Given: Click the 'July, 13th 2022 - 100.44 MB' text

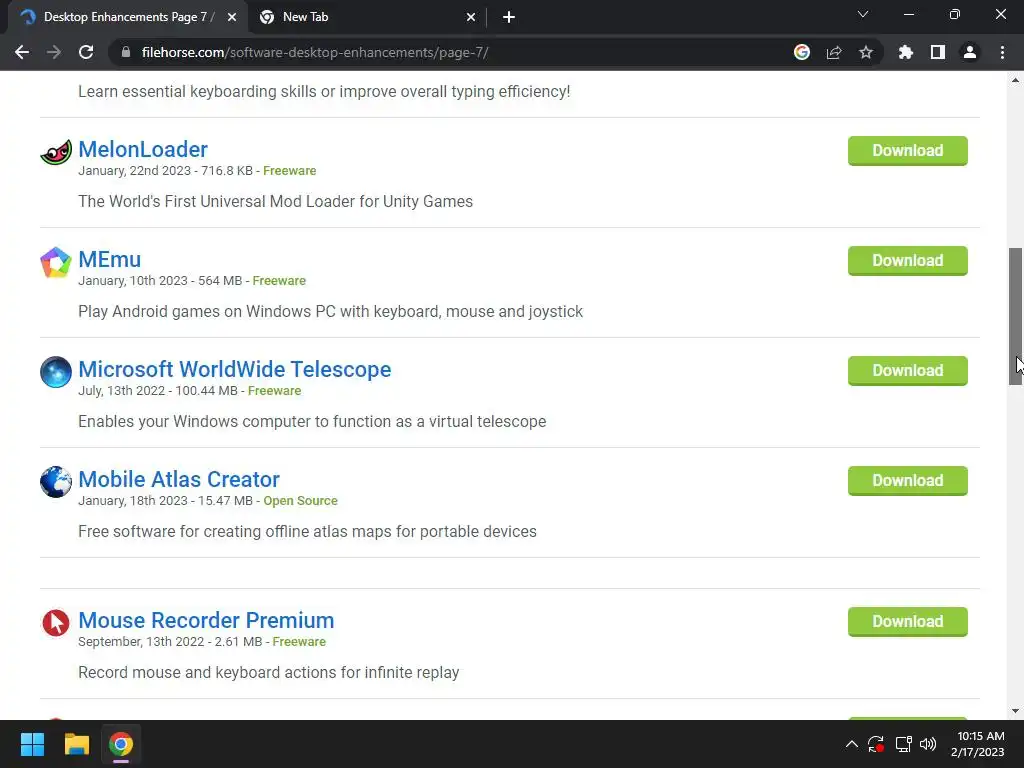Looking at the screenshot, I should click(x=158, y=391).
